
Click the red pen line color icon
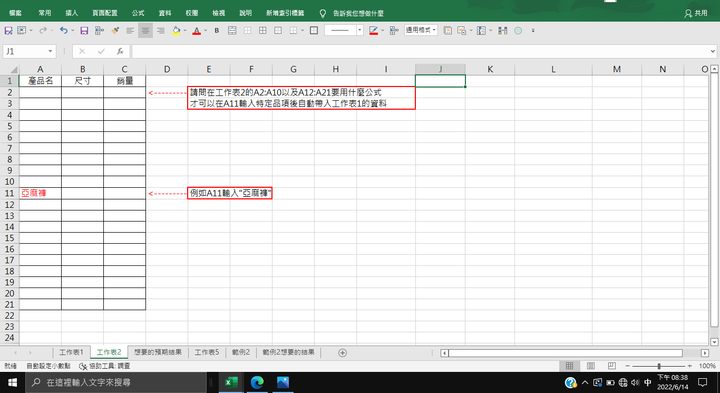(x=373, y=31)
